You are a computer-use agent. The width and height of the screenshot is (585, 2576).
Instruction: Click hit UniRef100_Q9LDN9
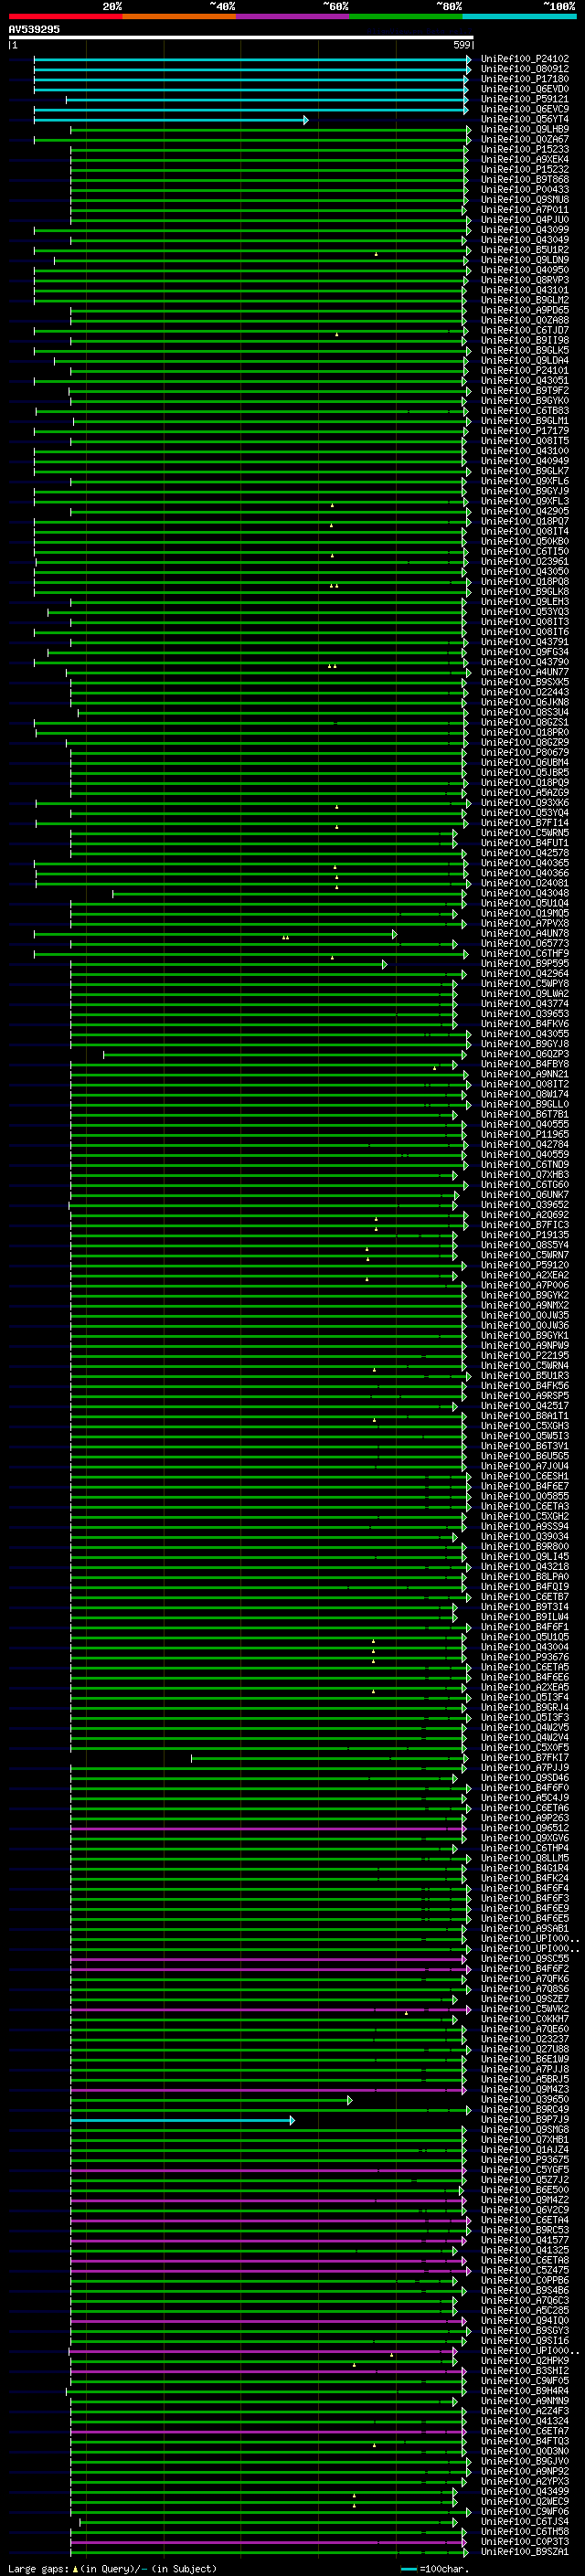tap(525, 260)
